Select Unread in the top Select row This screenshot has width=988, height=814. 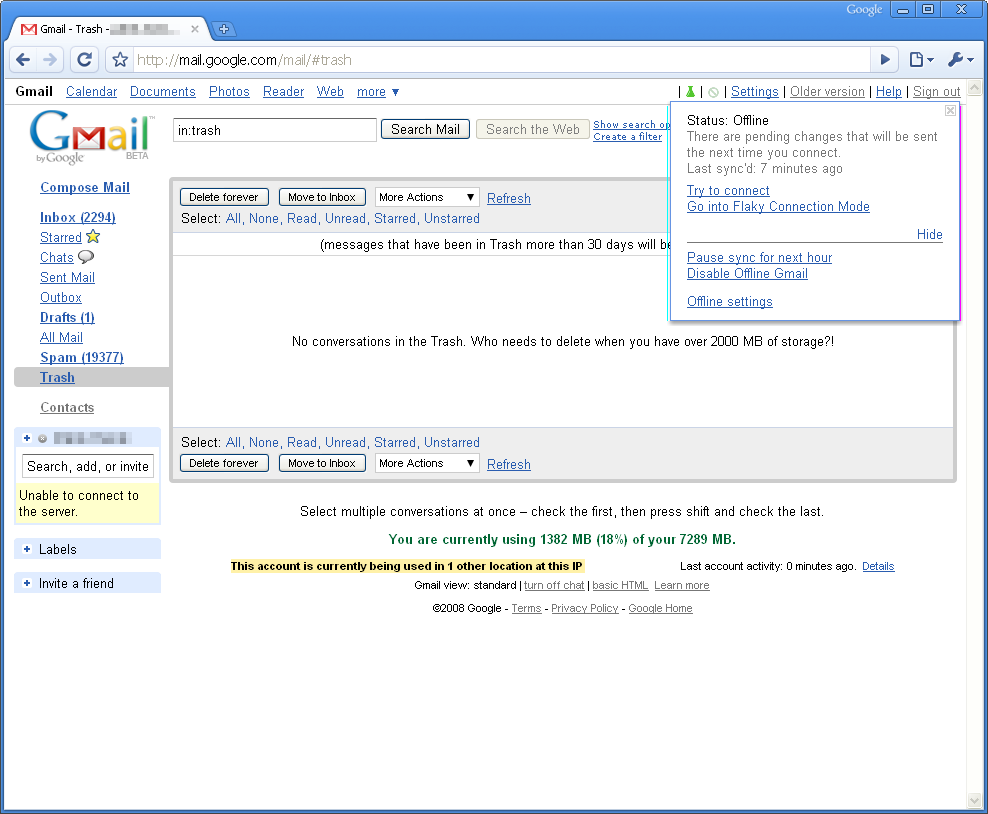[345, 219]
